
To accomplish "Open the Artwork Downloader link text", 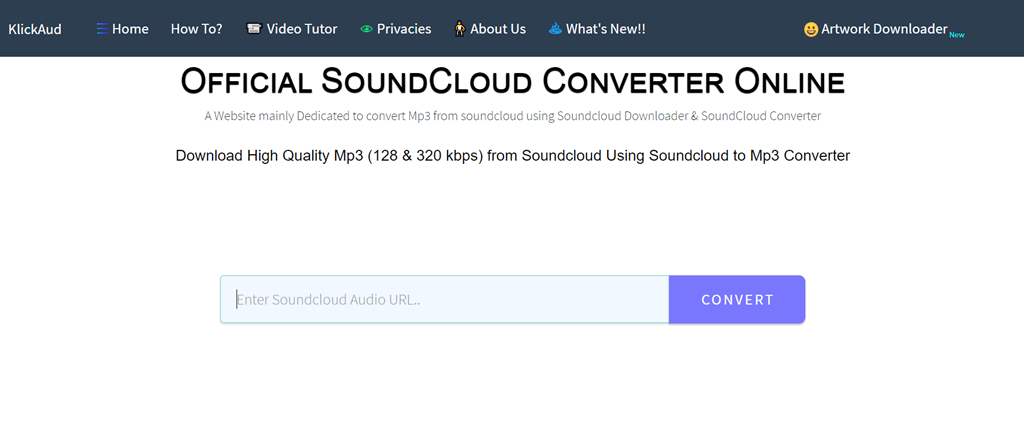I will pos(883,29).
